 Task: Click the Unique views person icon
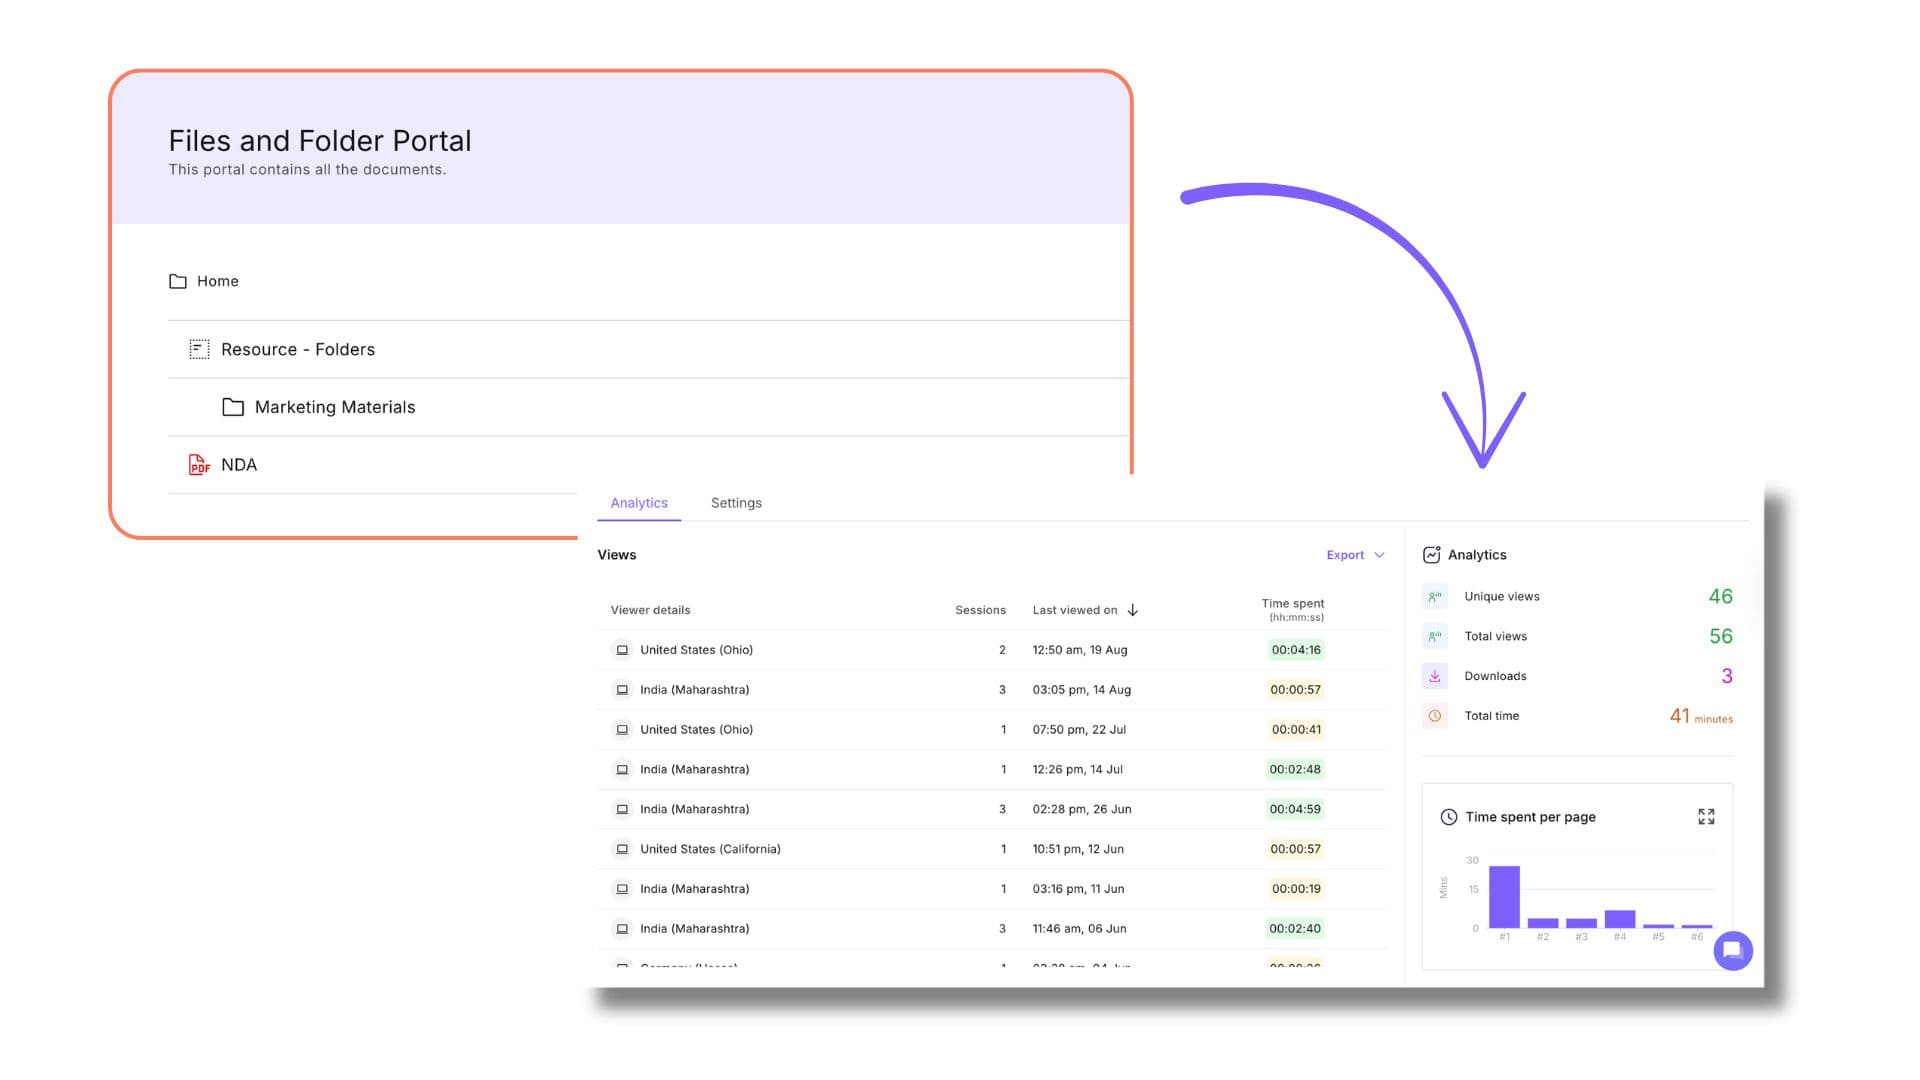[1435, 596]
